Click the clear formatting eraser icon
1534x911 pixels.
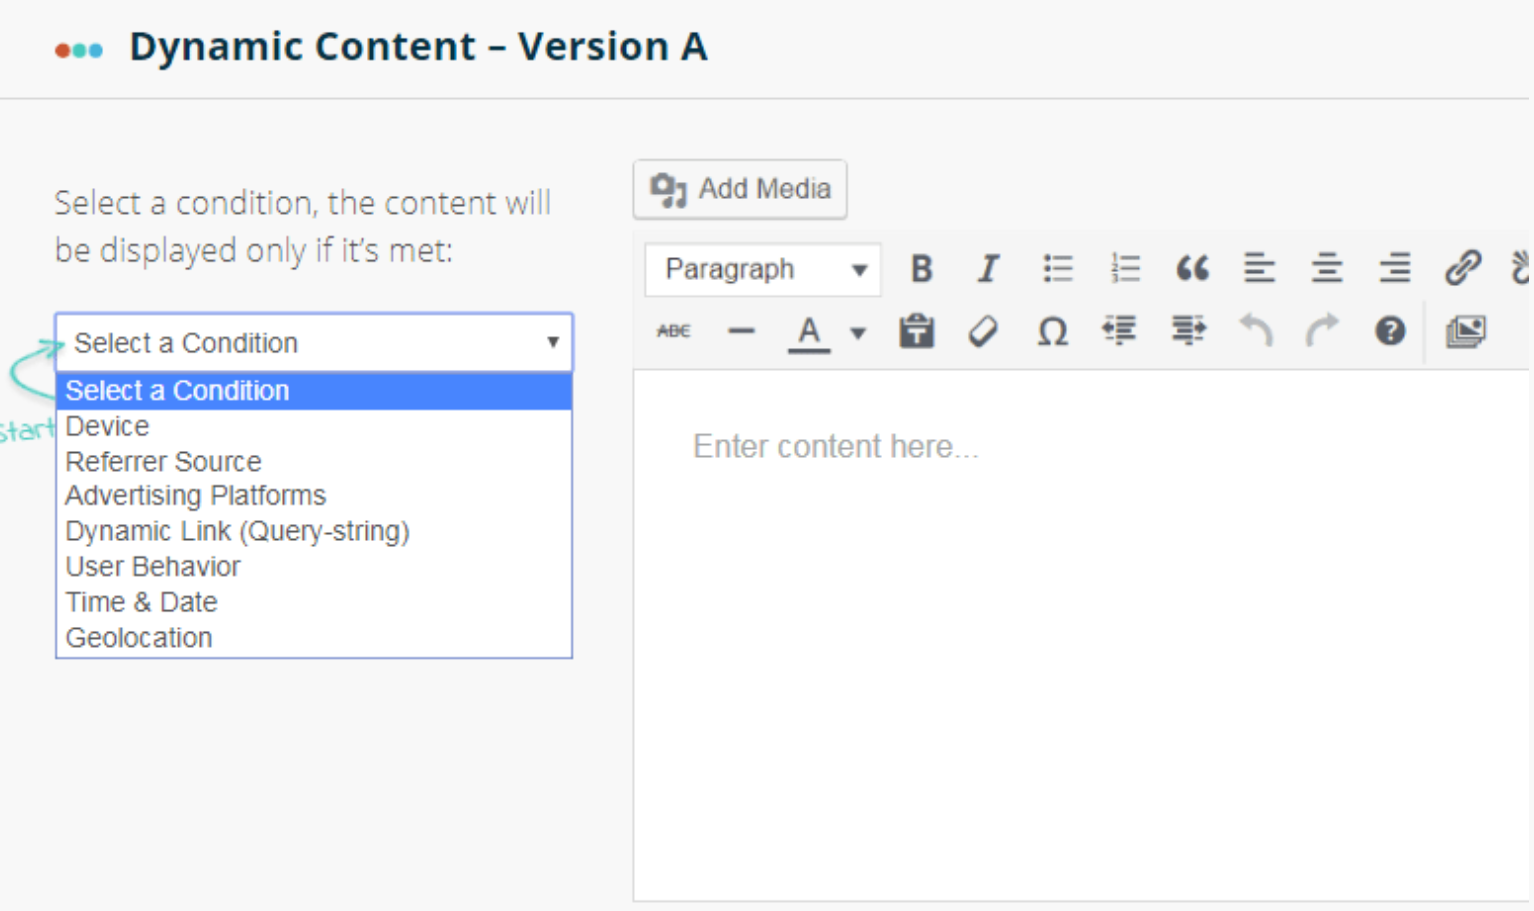tap(983, 331)
